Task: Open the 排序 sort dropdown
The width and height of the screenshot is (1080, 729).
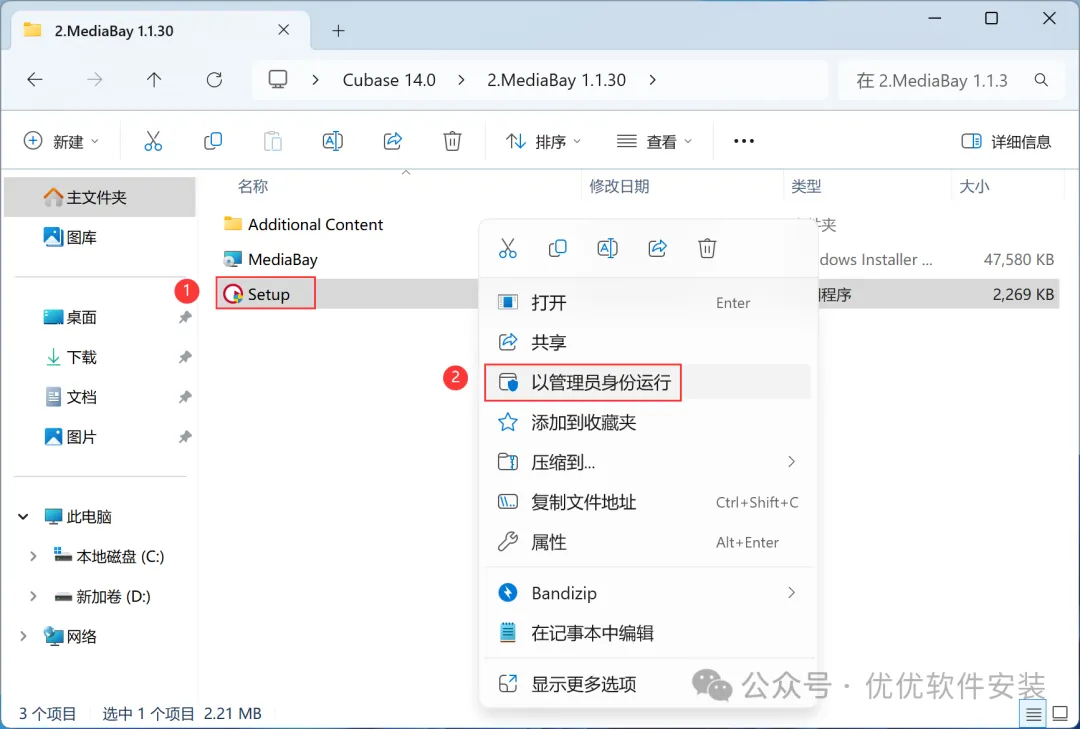Action: pos(543,141)
